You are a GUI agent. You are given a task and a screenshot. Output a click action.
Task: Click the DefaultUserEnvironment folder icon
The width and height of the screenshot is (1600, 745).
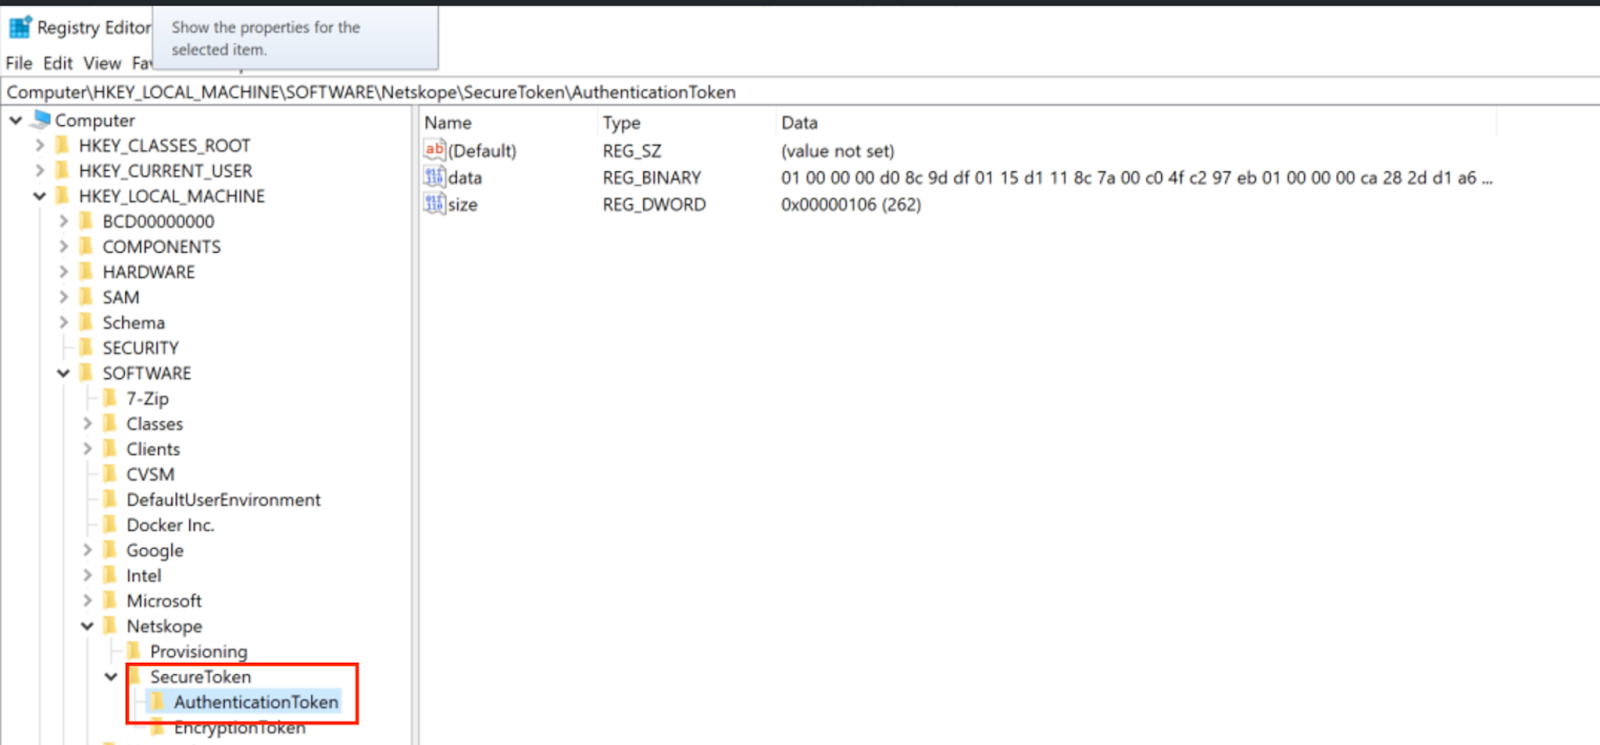tap(111, 500)
